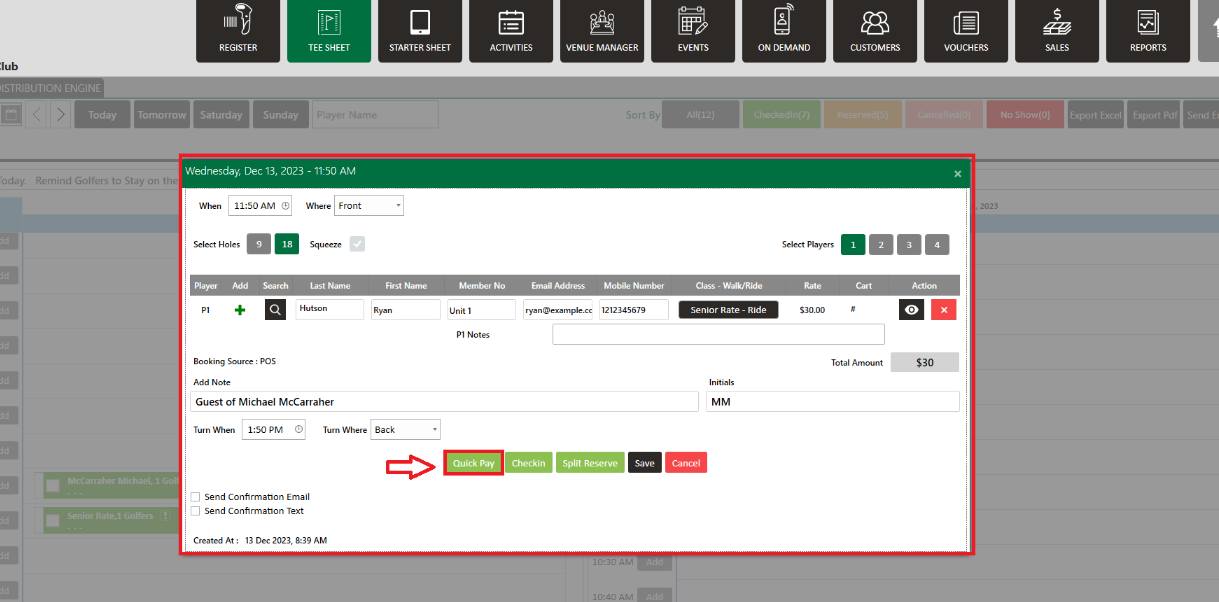
Task: Switch to the Customers tab
Action: (875, 31)
